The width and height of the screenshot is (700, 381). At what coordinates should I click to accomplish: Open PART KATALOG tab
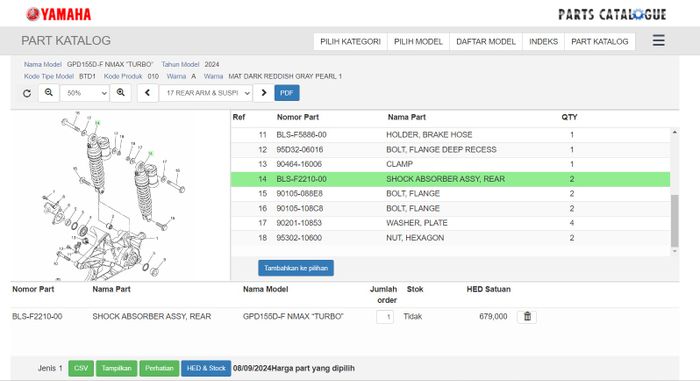coord(600,42)
